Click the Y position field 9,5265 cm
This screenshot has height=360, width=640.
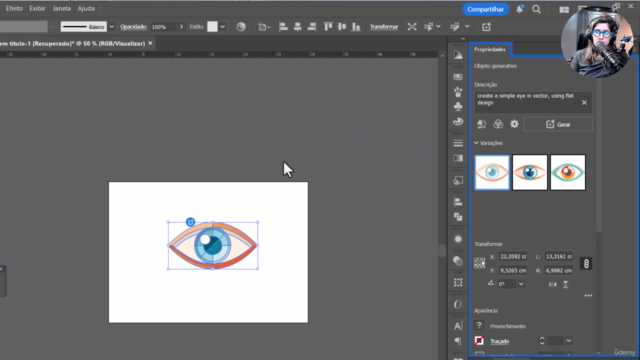[512, 270]
